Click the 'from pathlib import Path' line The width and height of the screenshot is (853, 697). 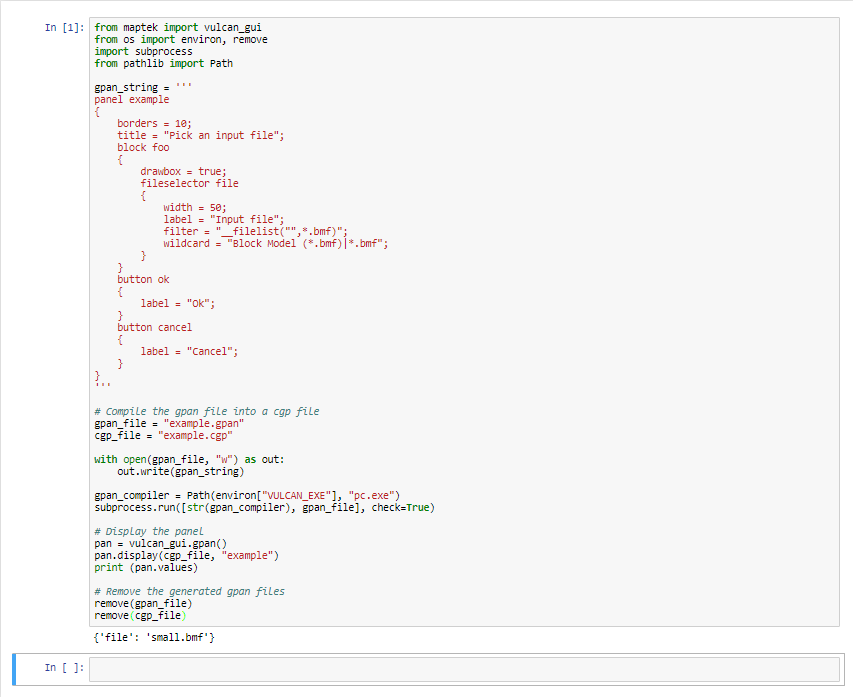point(164,64)
